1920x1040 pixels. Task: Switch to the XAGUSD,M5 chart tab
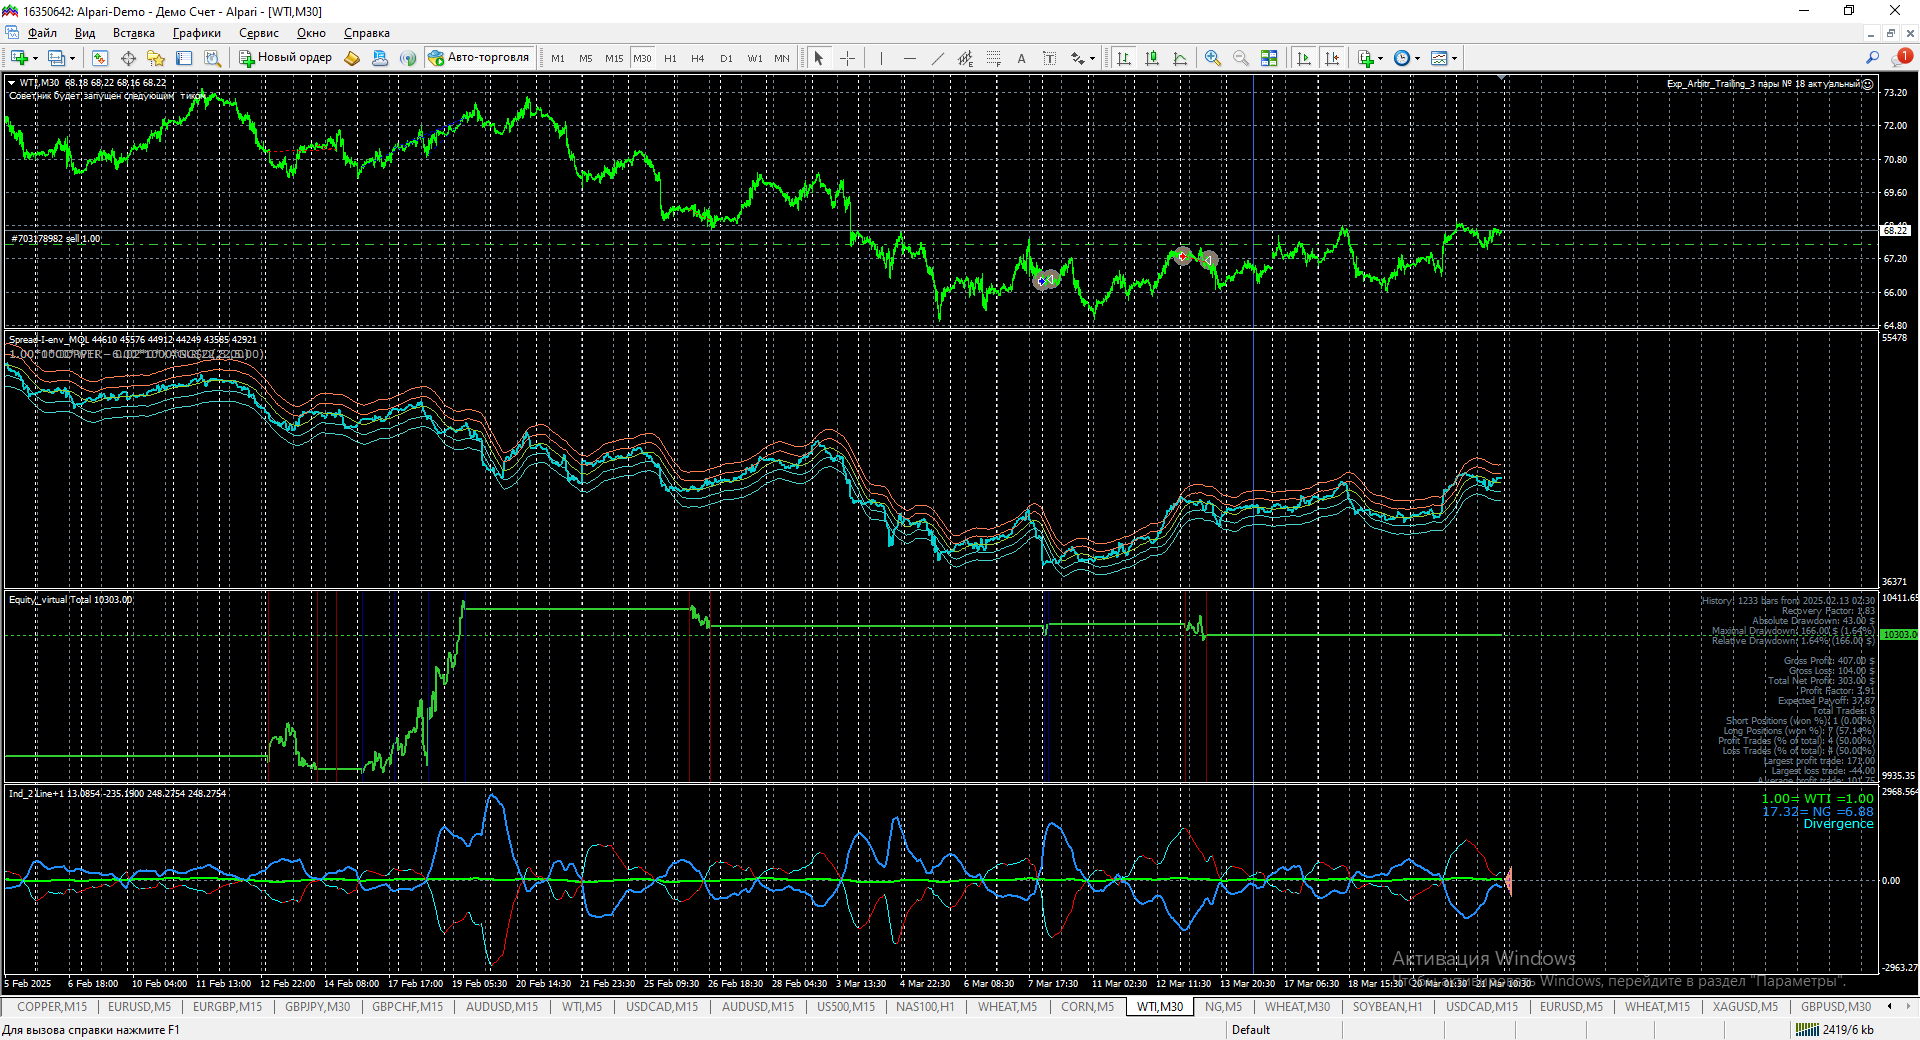point(1745,1007)
